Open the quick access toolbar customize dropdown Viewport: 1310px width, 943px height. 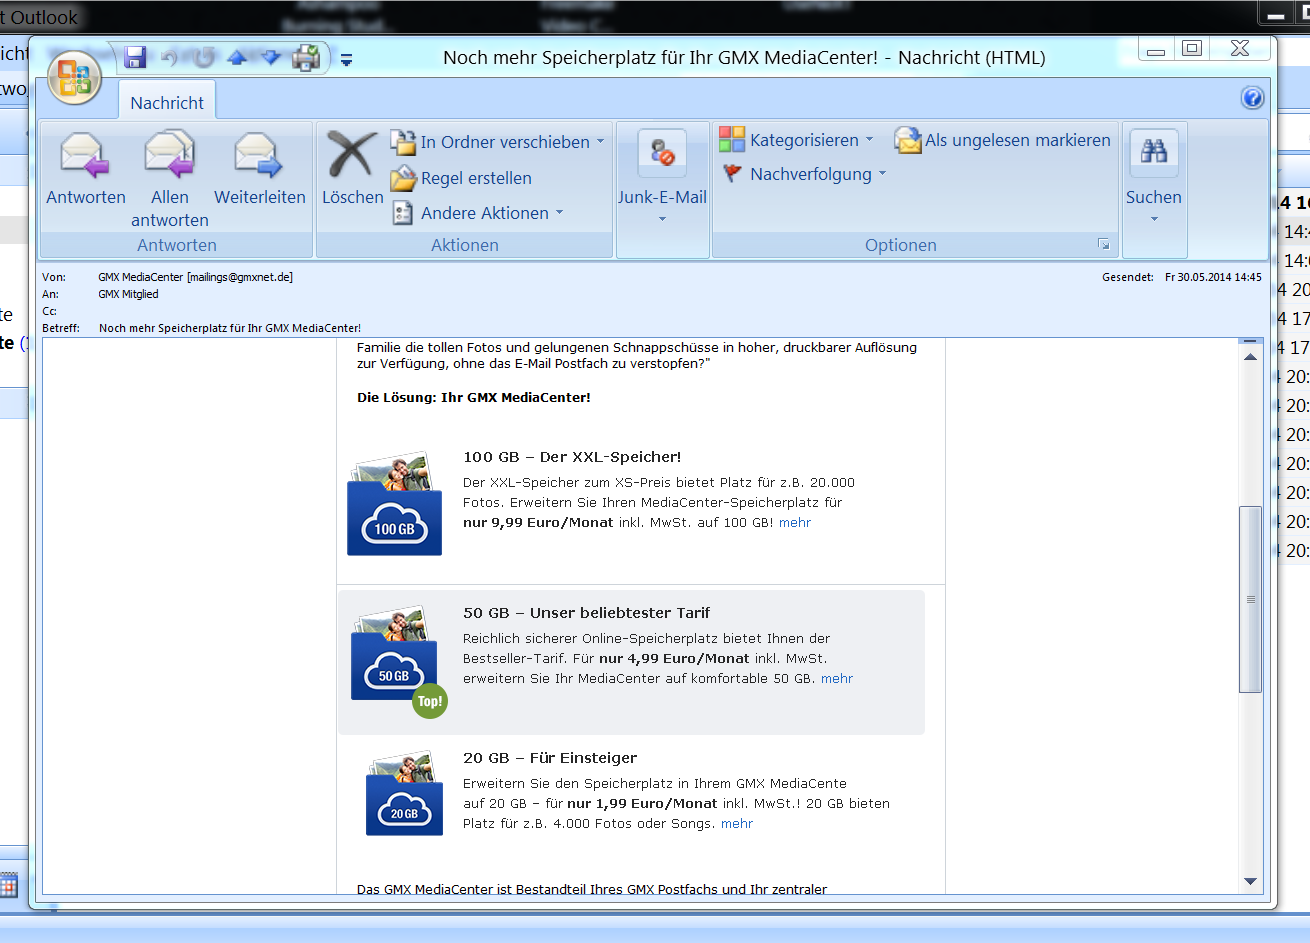pyautogui.click(x=346, y=60)
